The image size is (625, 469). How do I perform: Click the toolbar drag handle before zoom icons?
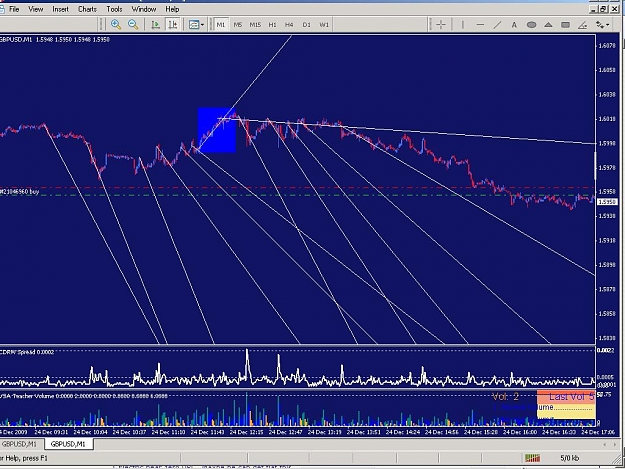[101, 25]
